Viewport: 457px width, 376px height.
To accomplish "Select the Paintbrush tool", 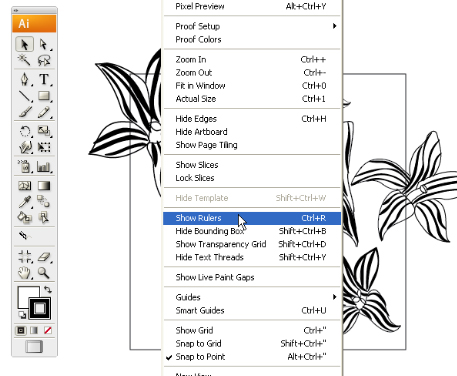I will coord(25,112).
